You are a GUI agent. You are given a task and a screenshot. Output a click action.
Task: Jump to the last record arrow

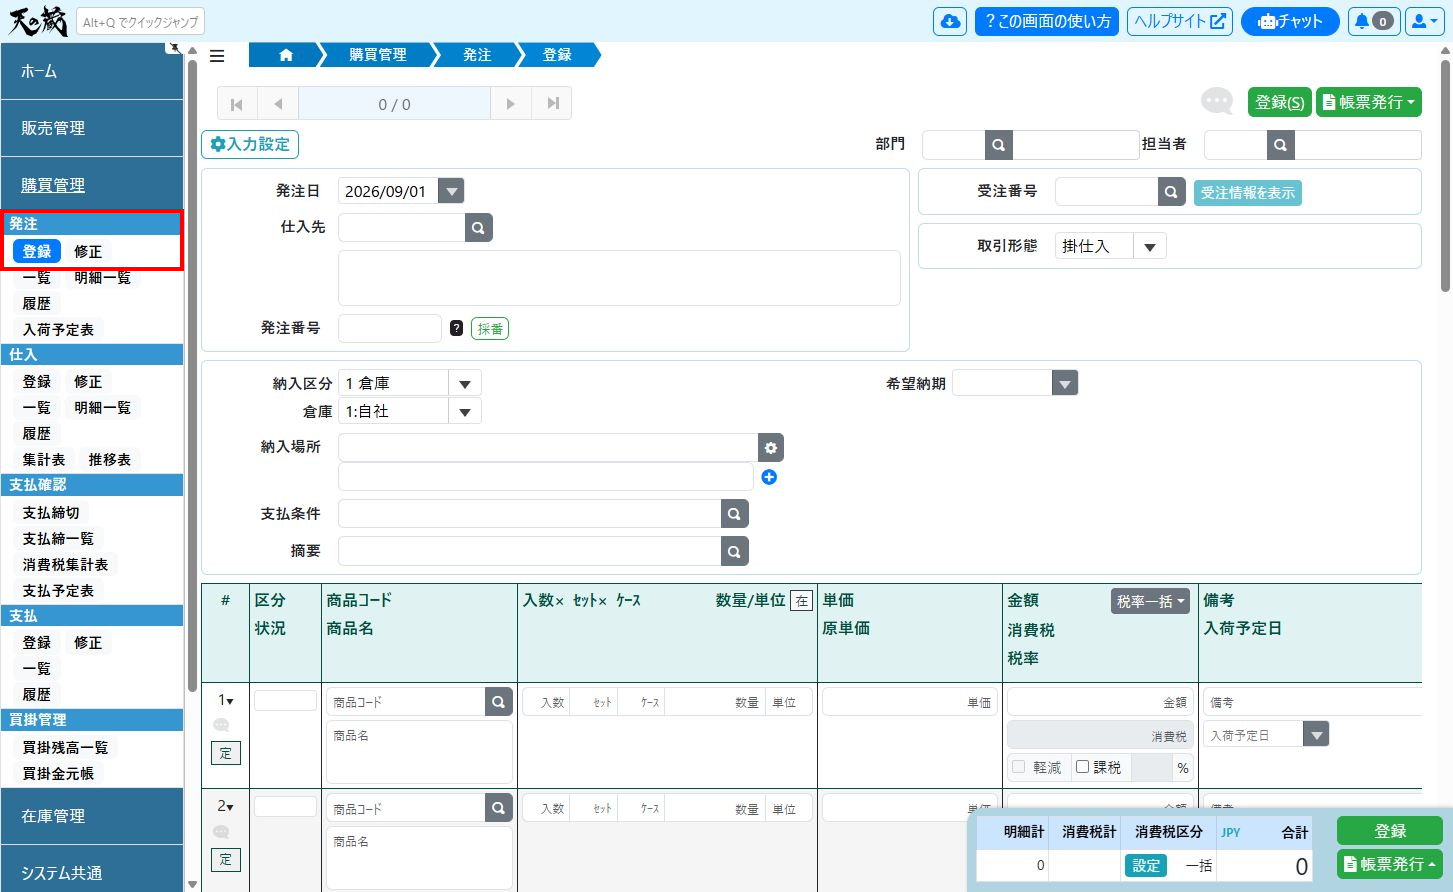coord(552,104)
